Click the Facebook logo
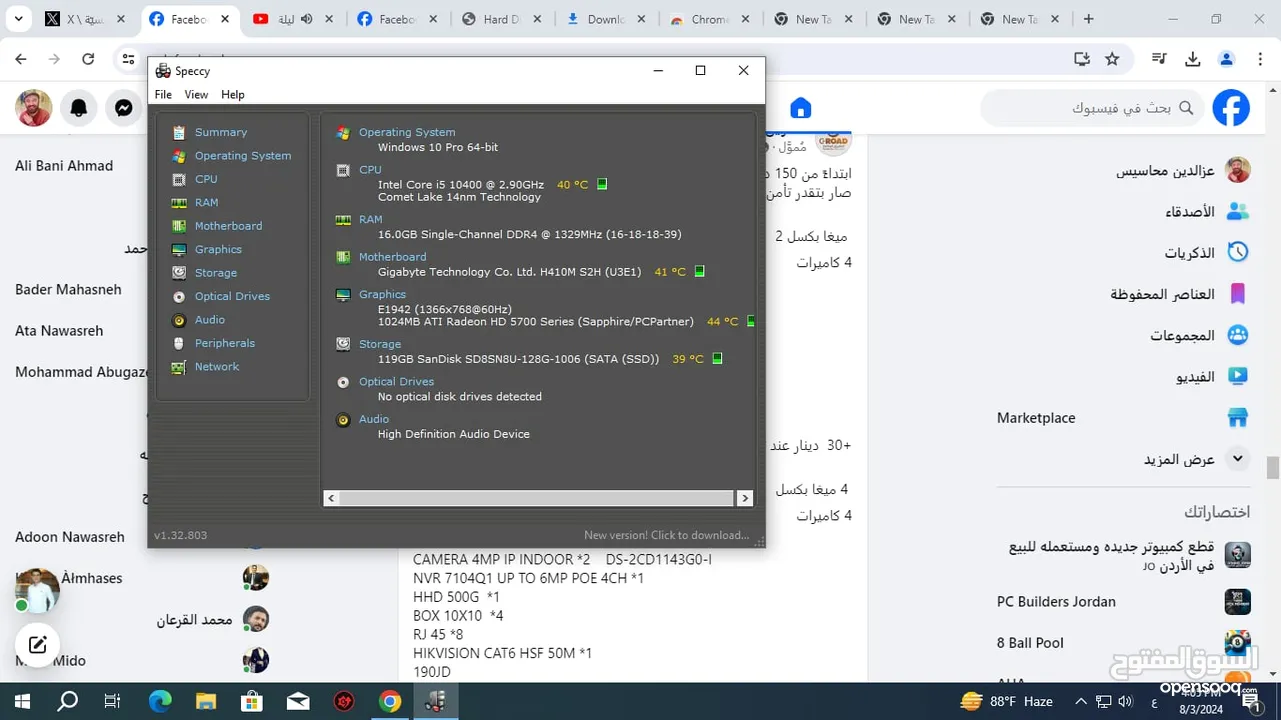1281x720 pixels. (1231, 108)
